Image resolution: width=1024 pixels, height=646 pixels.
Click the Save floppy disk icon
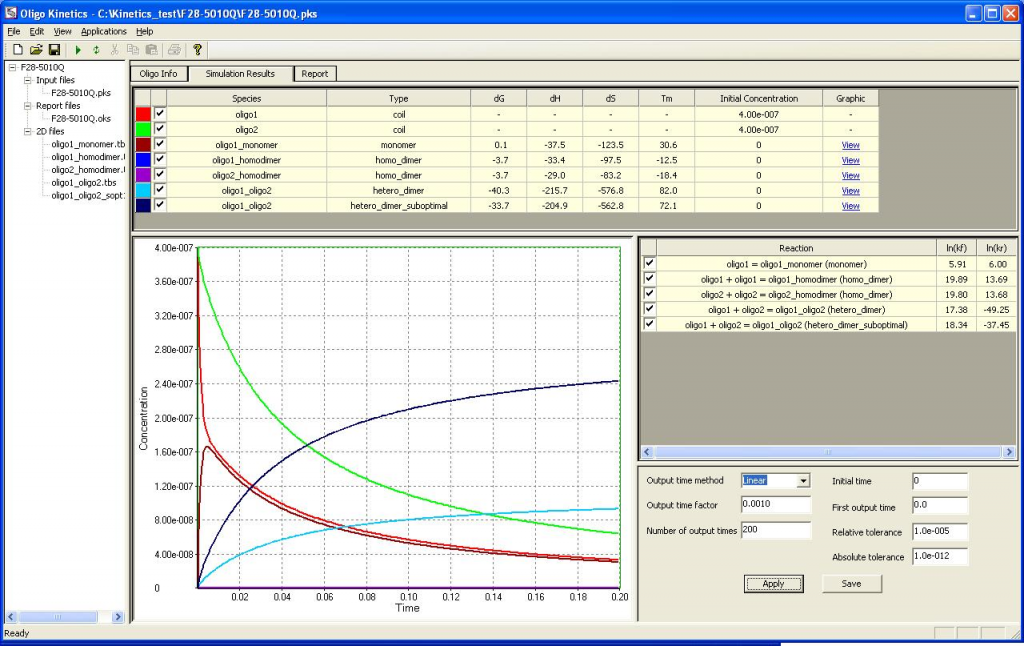(x=54, y=49)
